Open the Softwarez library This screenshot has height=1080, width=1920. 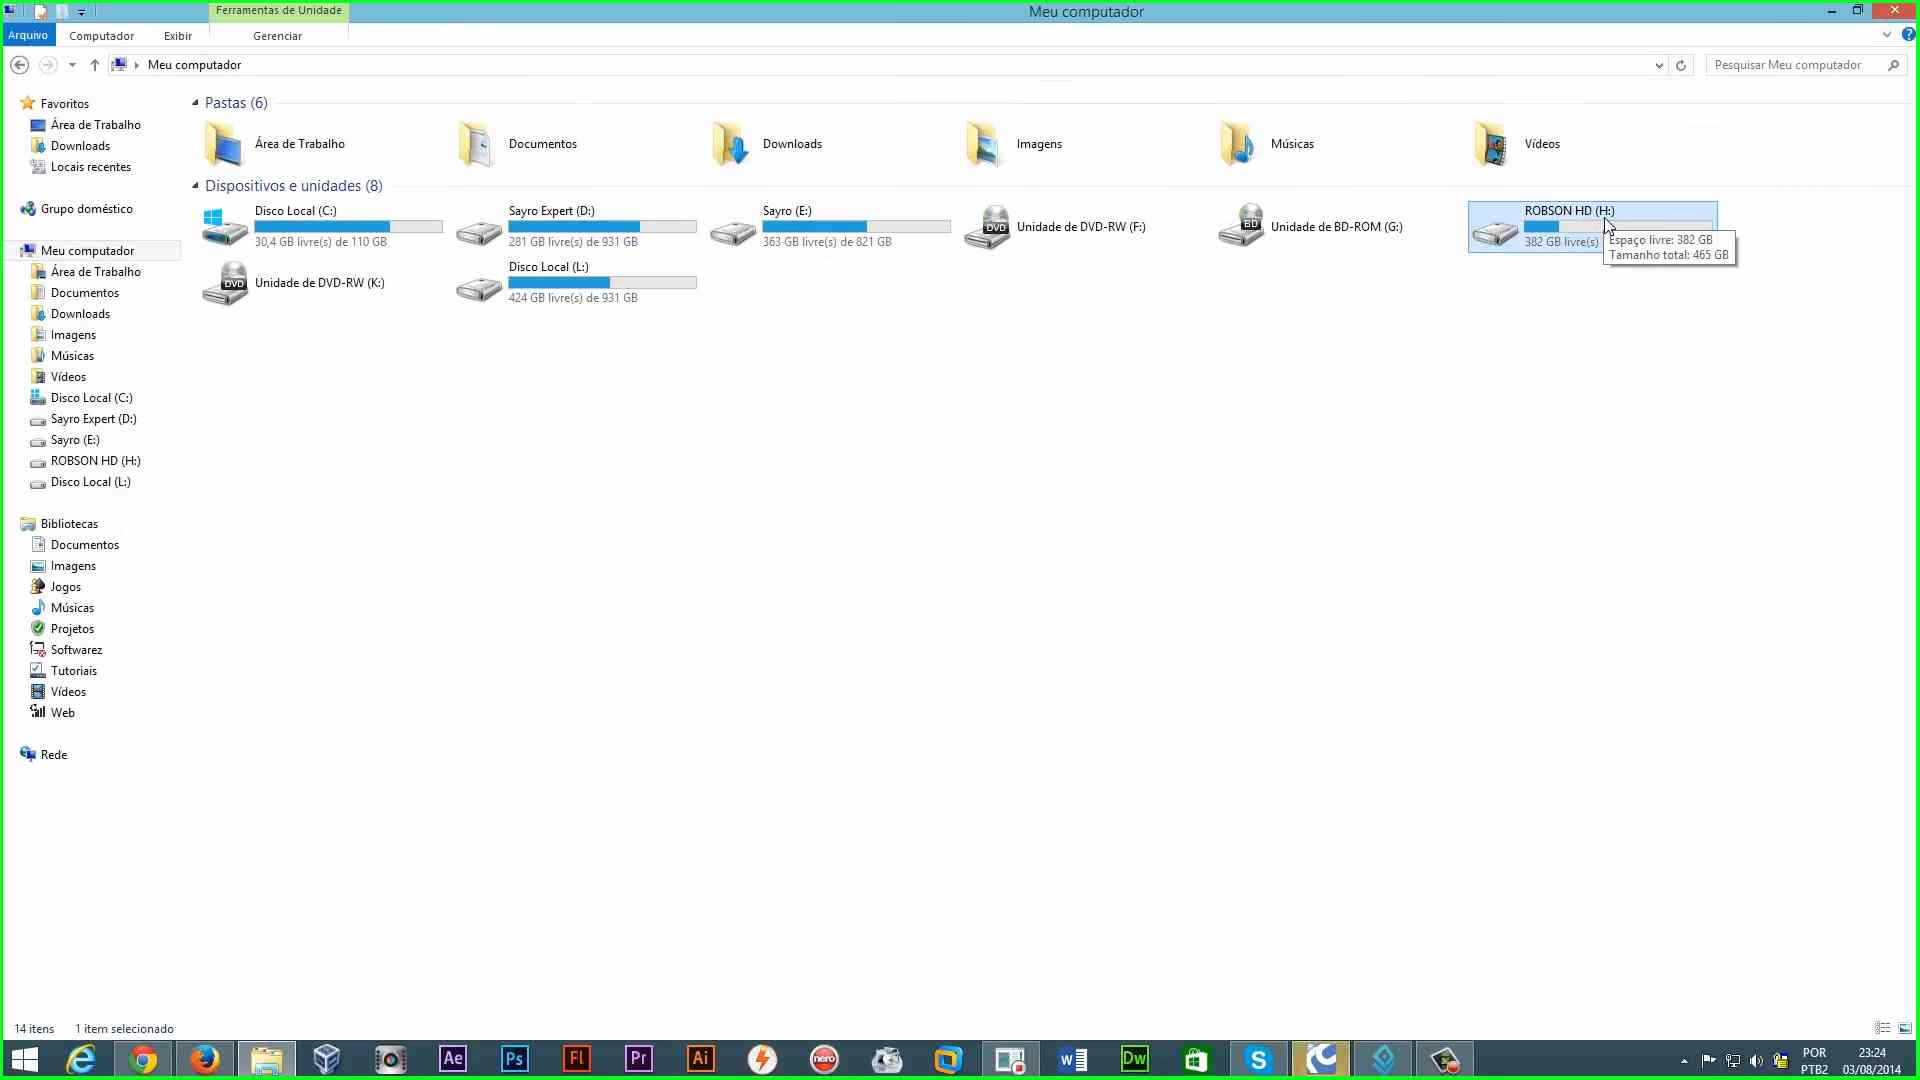76,650
